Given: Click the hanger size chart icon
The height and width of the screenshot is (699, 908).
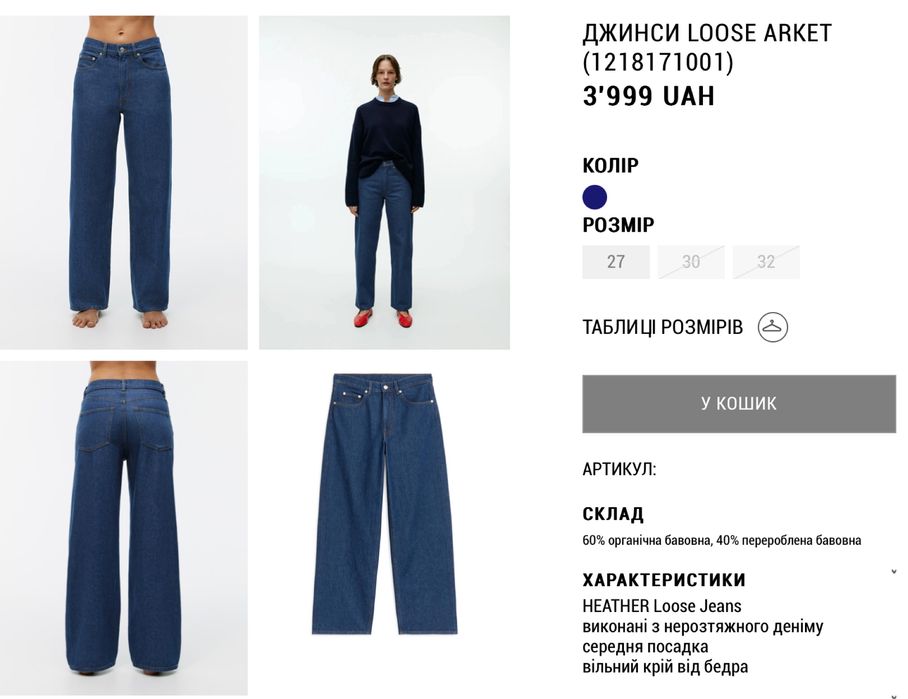Looking at the screenshot, I should 772,327.
